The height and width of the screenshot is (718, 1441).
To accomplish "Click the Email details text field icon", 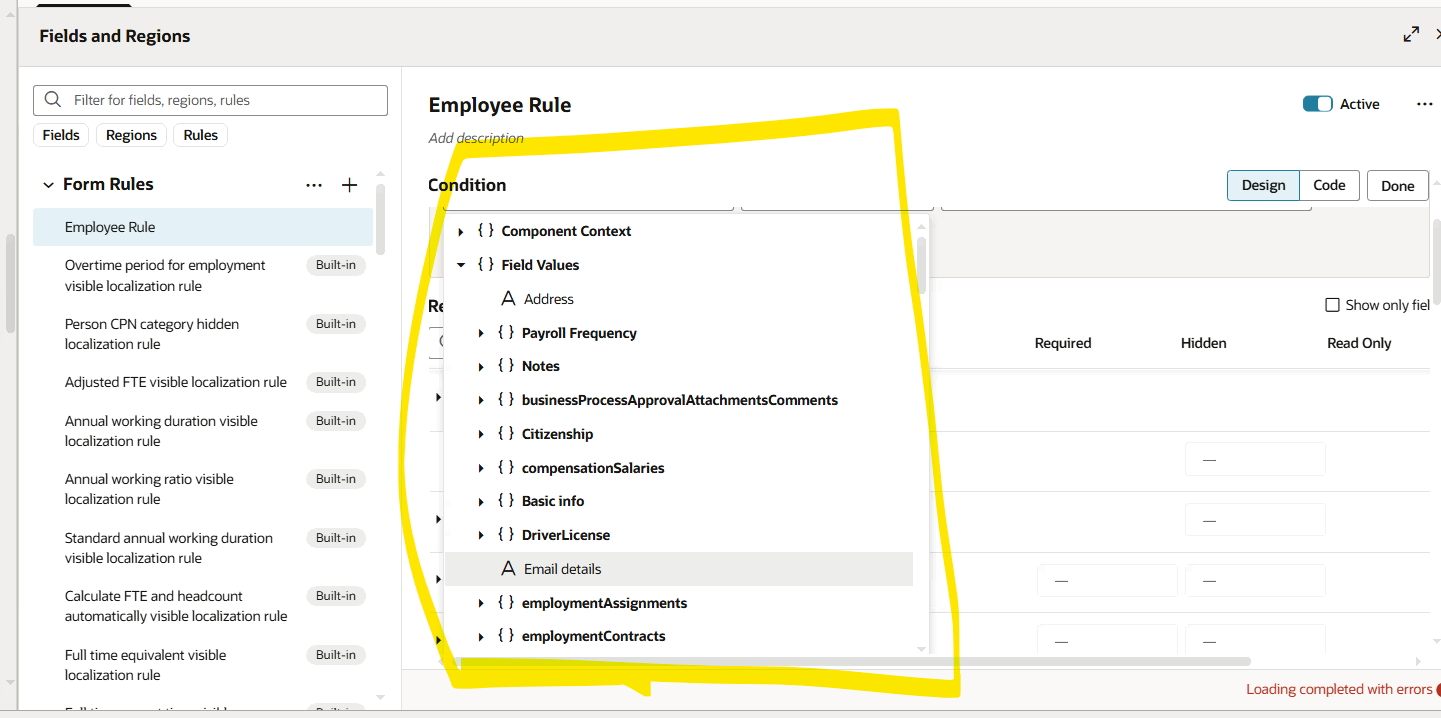I will click(x=508, y=569).
